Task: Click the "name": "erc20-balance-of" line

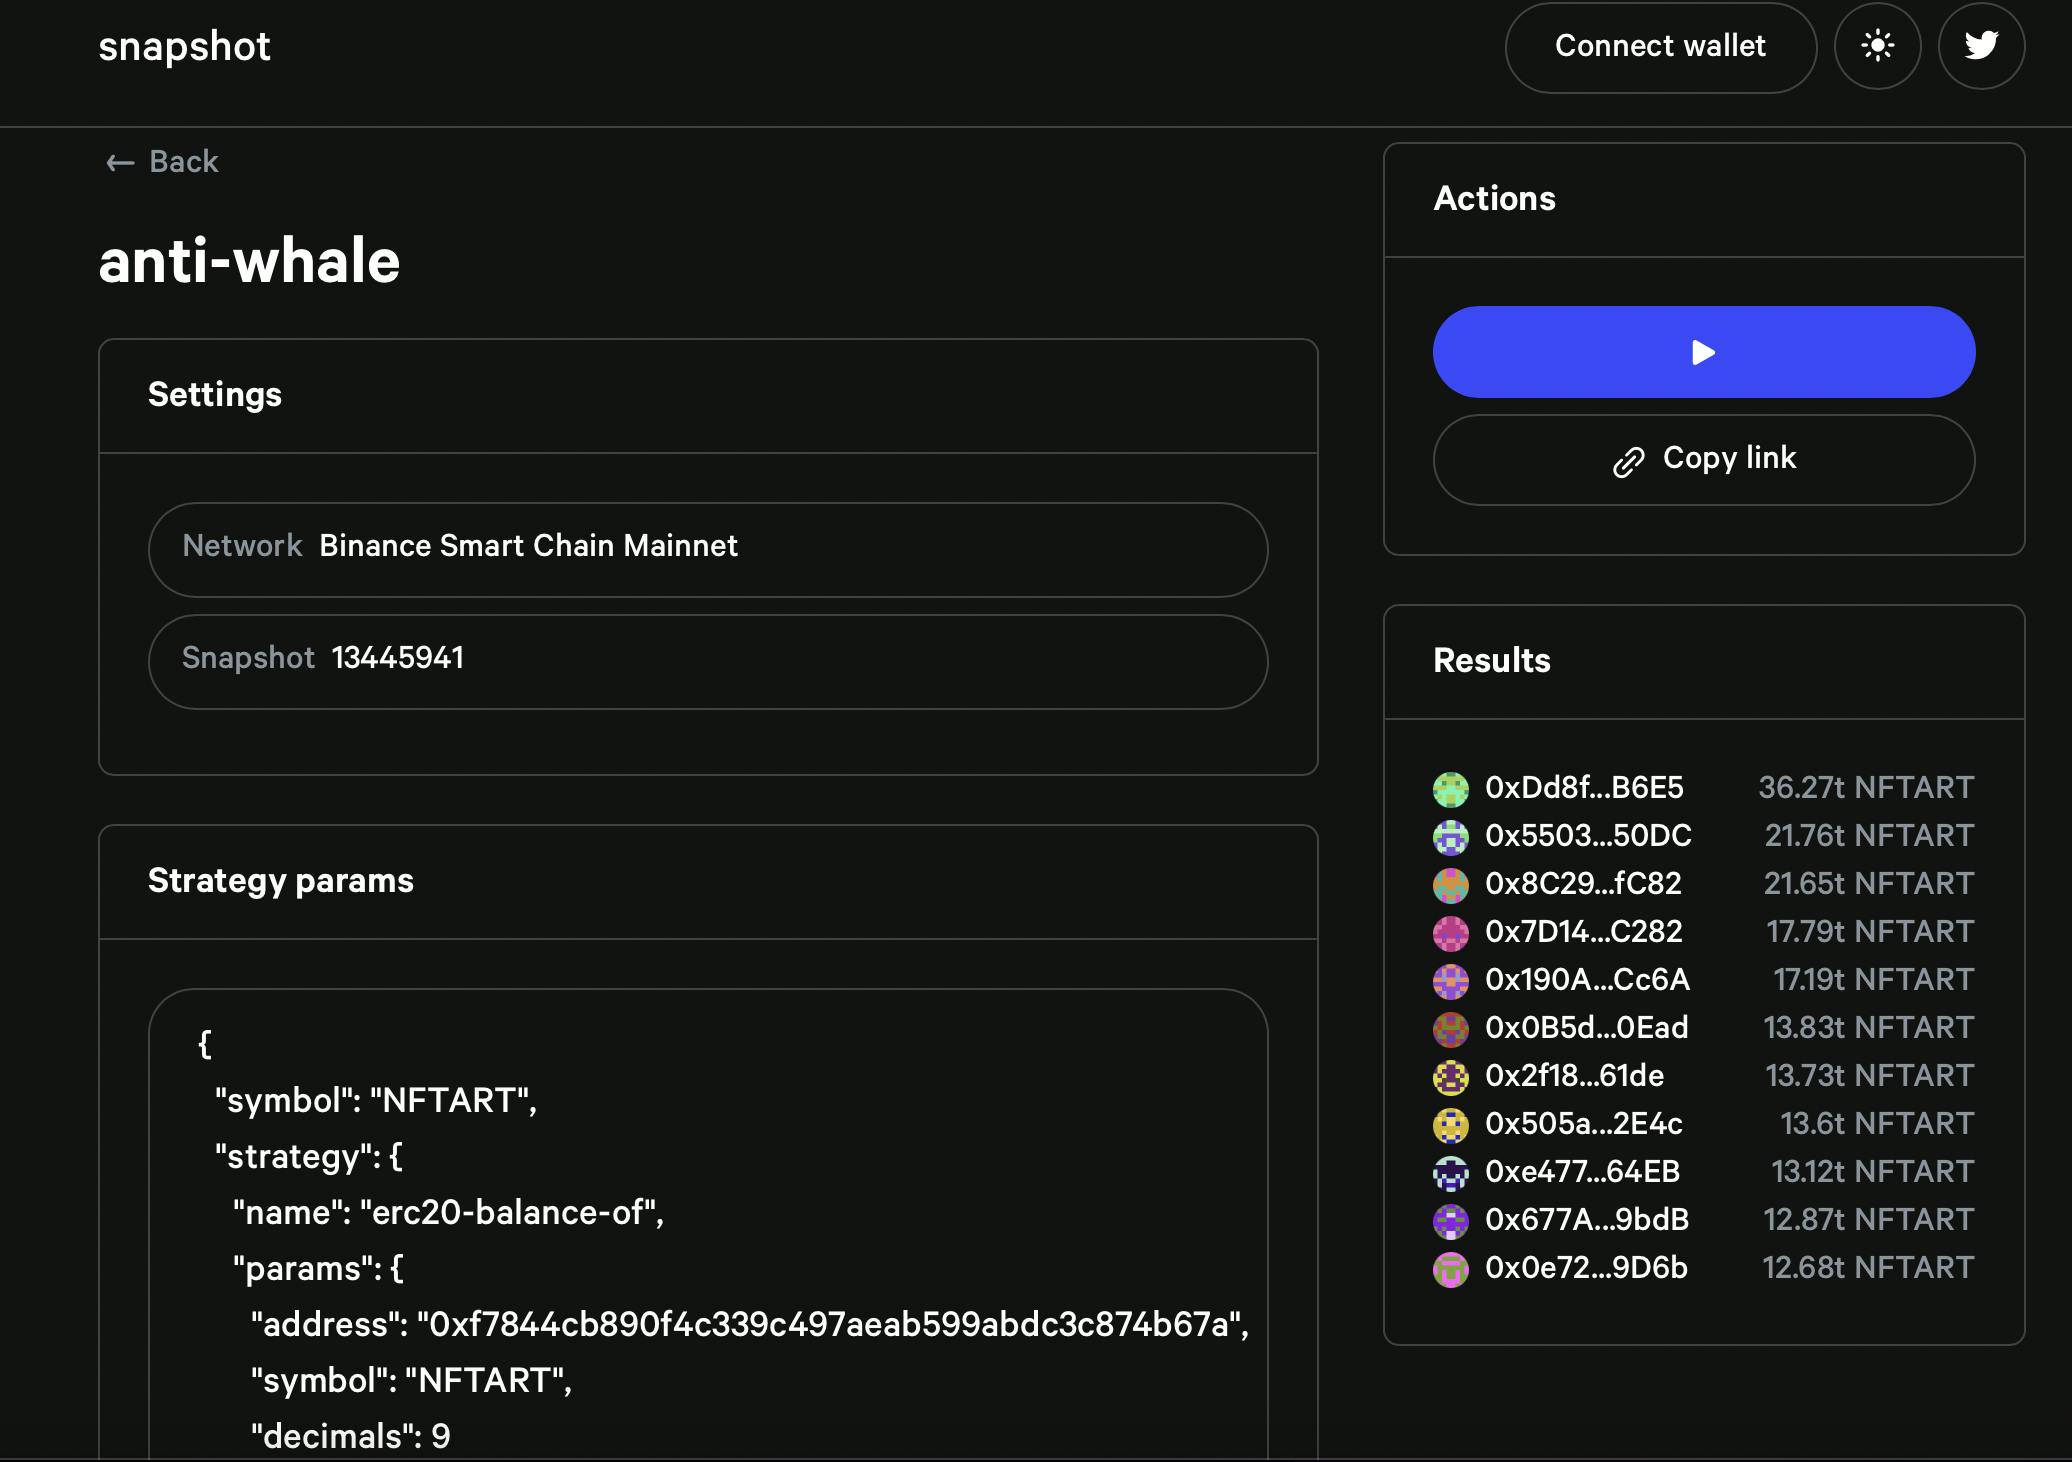Action: coord(448,1213)
